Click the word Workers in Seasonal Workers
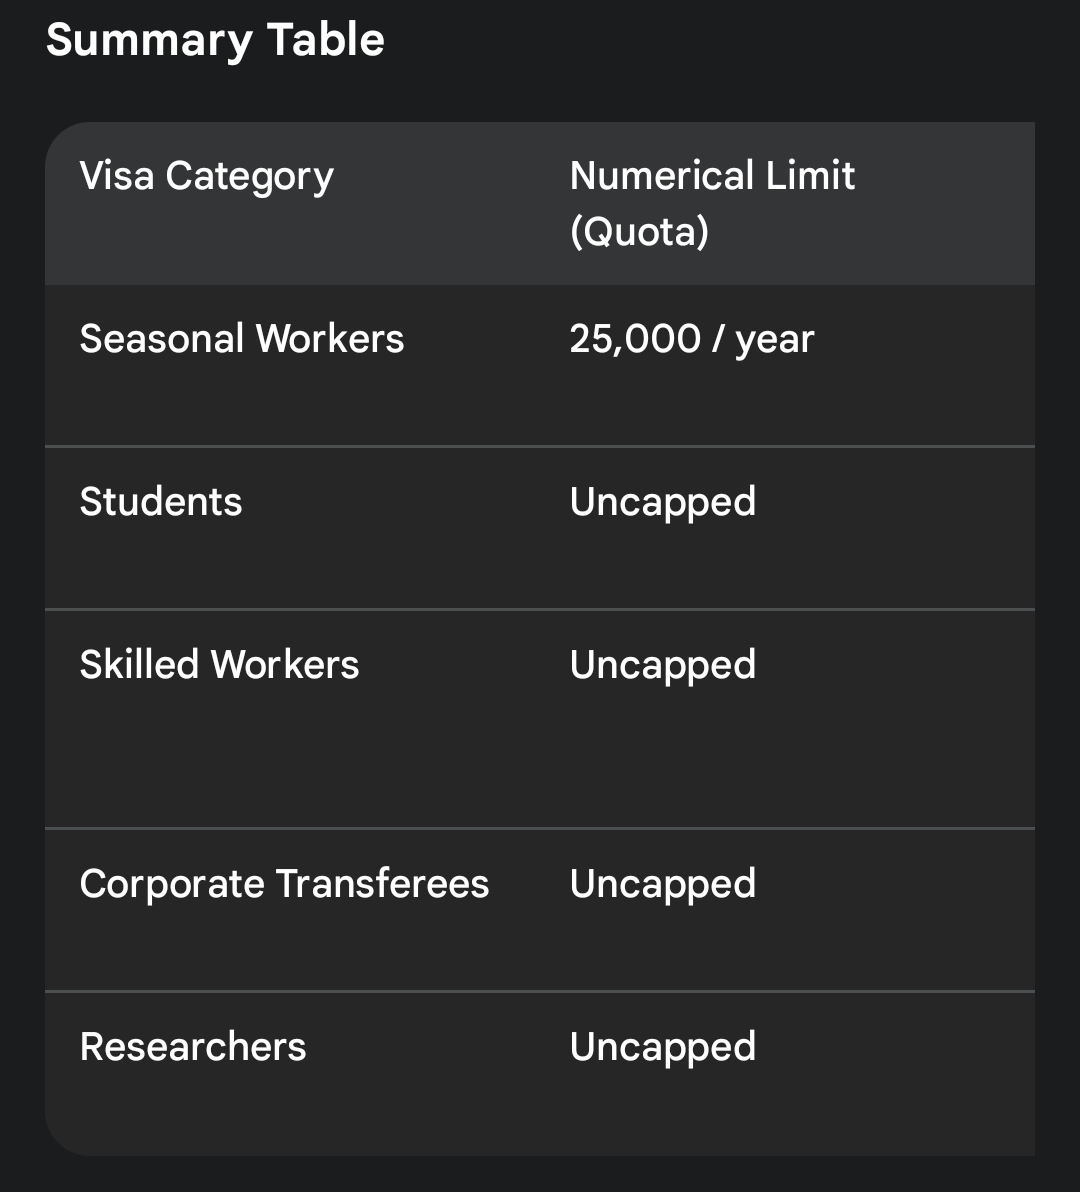 [x=330, y=338]
